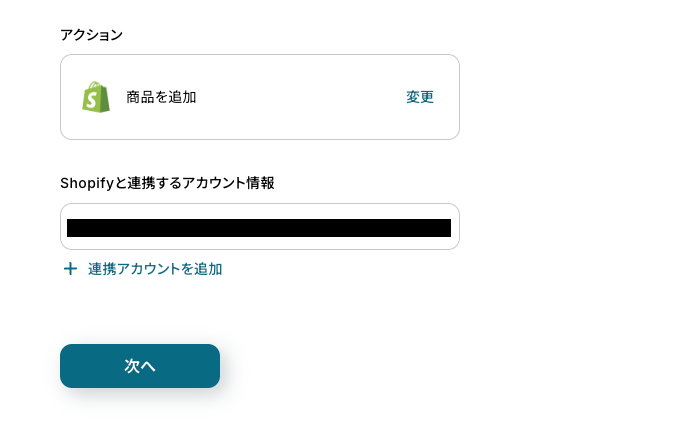
Task: Expand the linked account selector field
Action: tap(259, 227)
